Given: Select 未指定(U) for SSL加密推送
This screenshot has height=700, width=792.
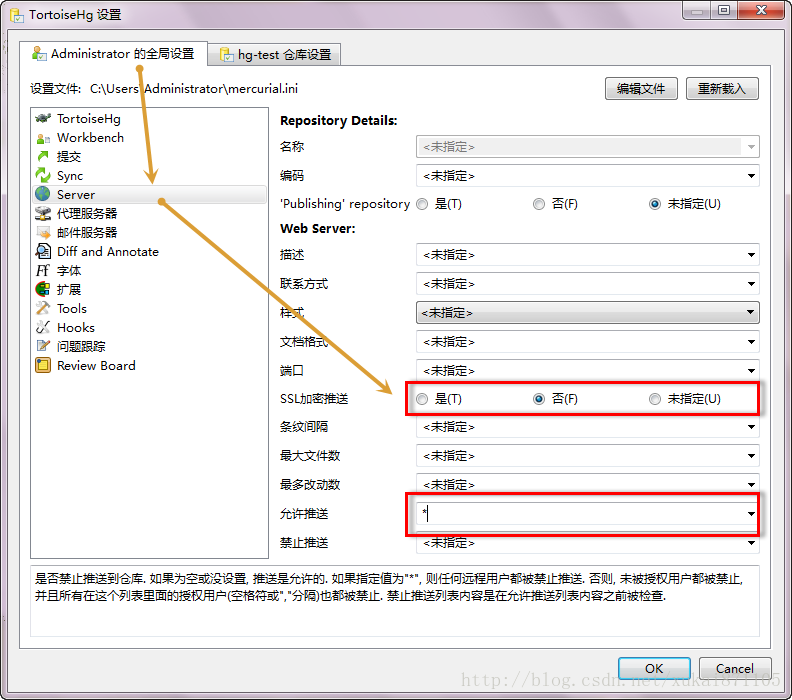Looking at the screenshot, I should click(x=655, y=399).
